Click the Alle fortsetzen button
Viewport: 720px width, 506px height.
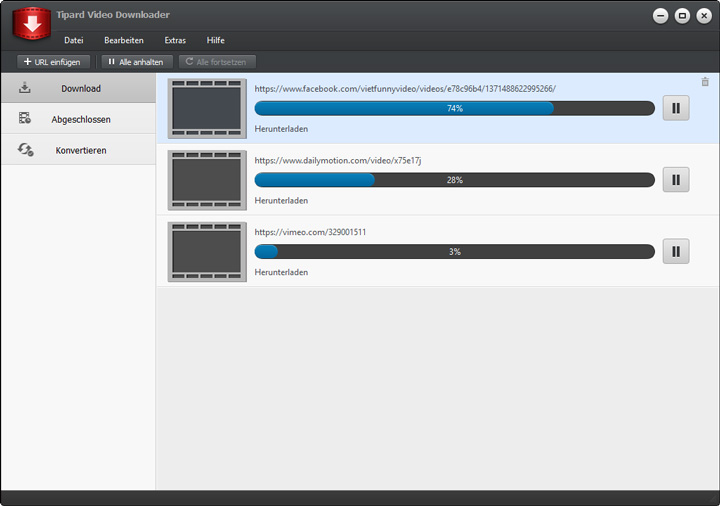pos(217,62)
